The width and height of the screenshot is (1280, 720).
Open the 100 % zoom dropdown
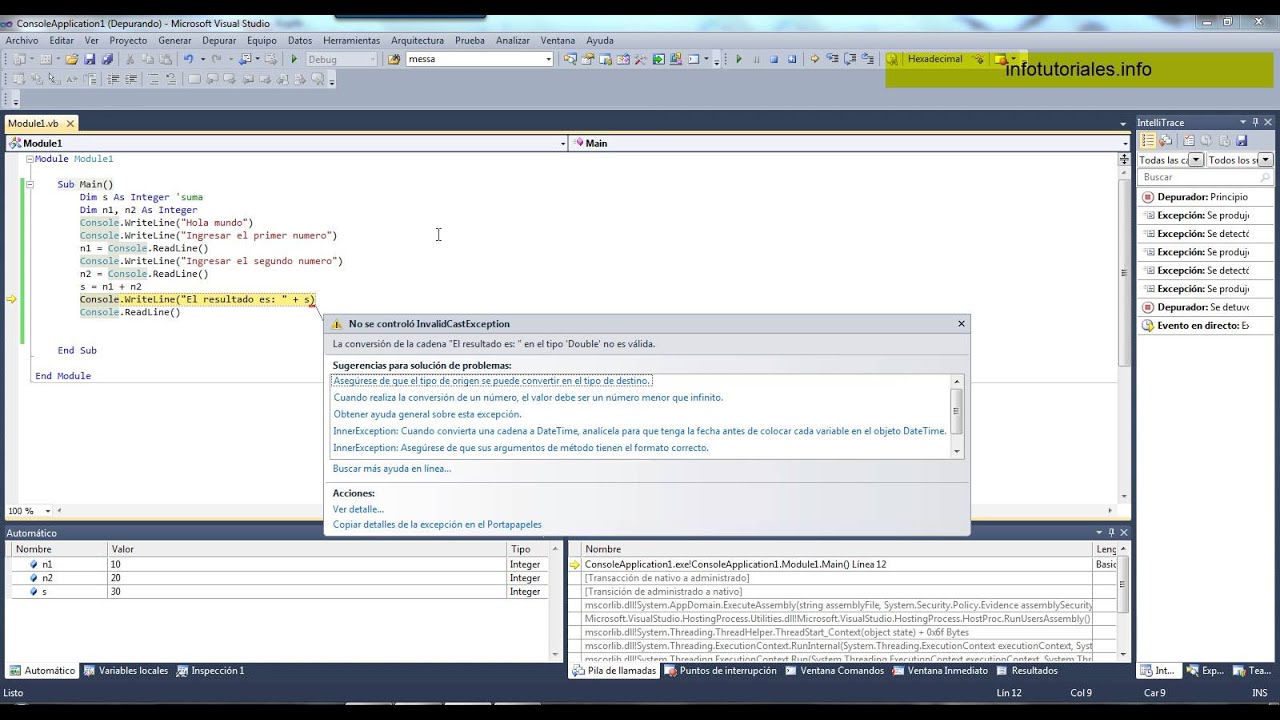click(x=47, y=511)
